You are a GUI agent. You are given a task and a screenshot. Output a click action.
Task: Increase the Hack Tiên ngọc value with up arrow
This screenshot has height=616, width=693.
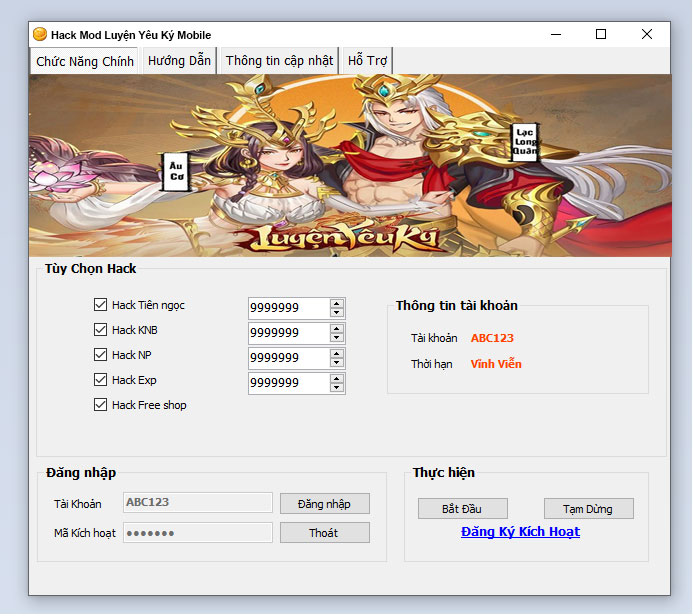(337, 304)
